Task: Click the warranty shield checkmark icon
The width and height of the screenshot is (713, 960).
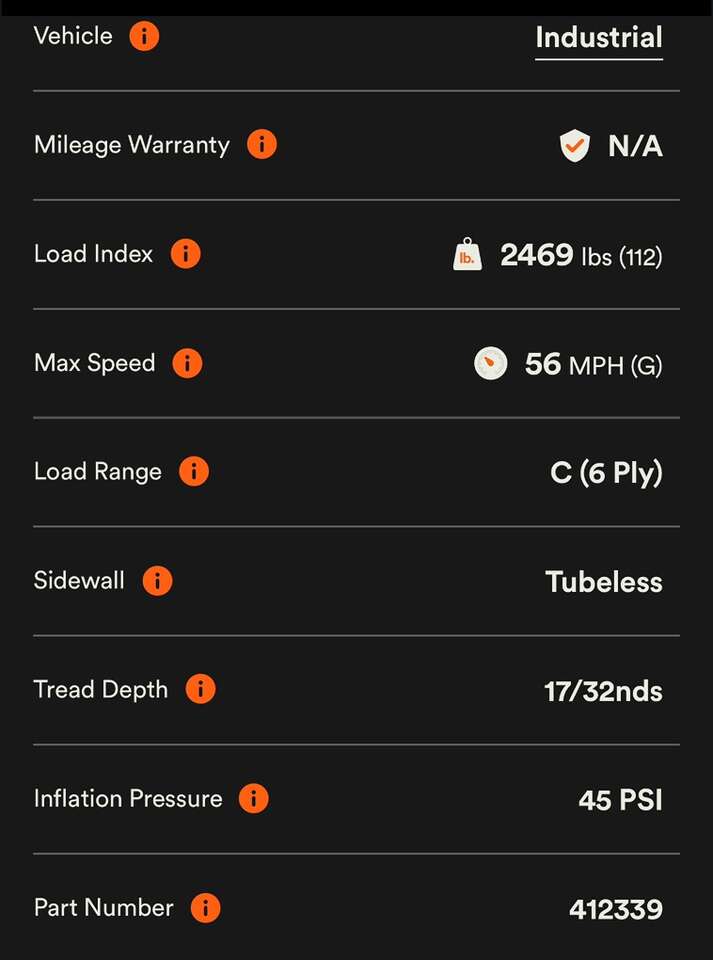Action: pyautogui.click(x=574, y=147)
